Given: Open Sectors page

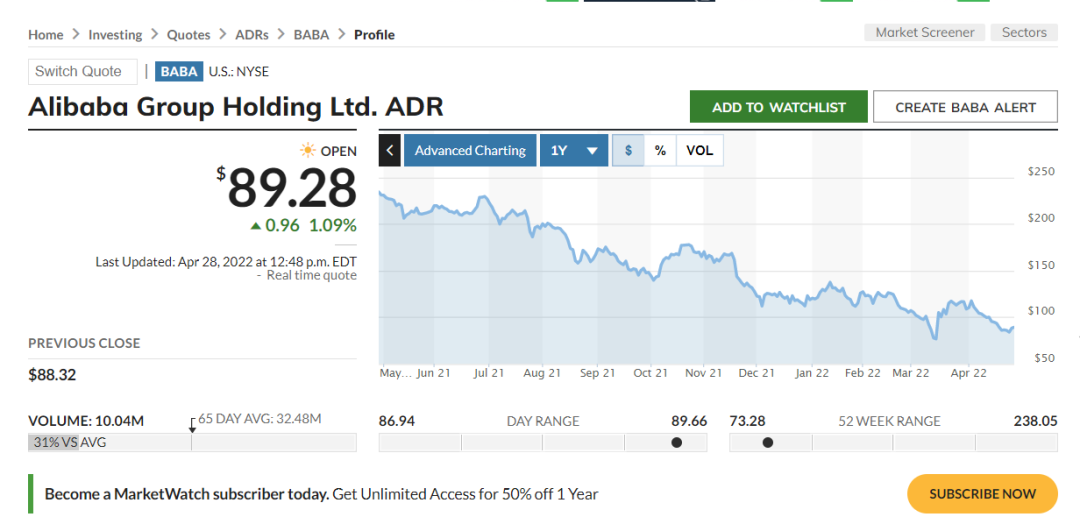Looking at the screenshot, I should point(1024,32).
